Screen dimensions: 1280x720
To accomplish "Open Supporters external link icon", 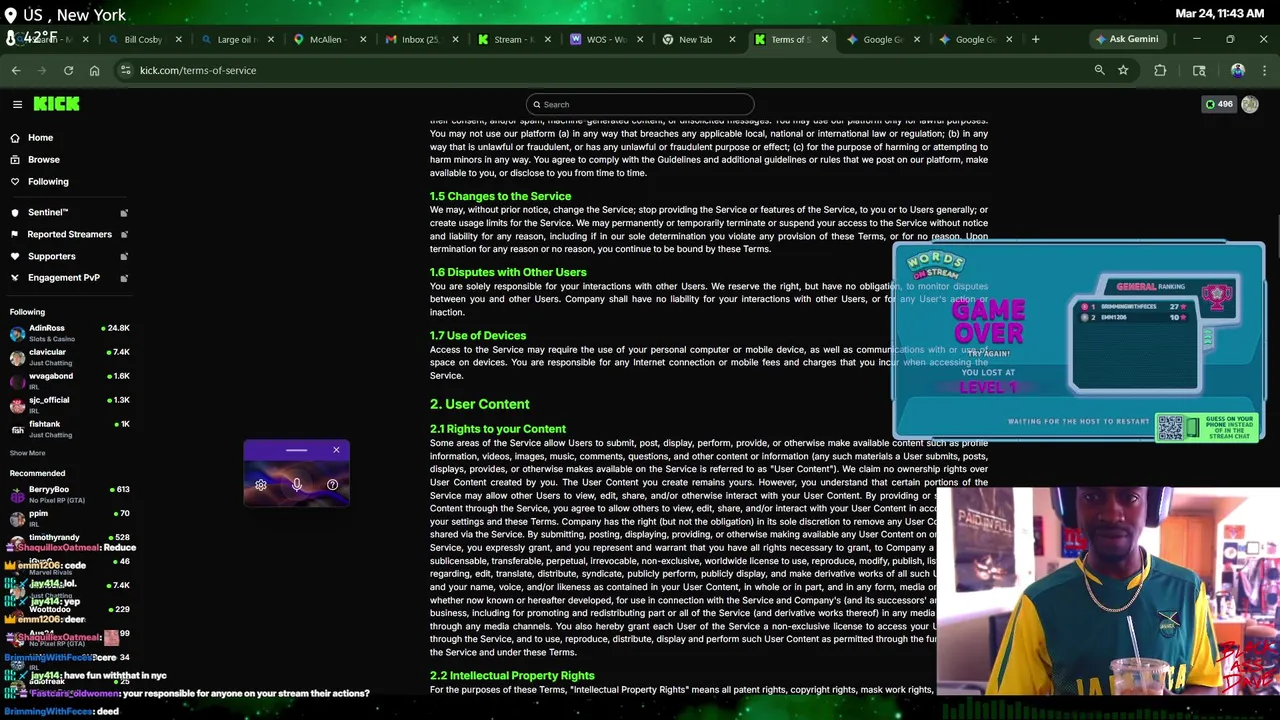I will coord(124,257).
